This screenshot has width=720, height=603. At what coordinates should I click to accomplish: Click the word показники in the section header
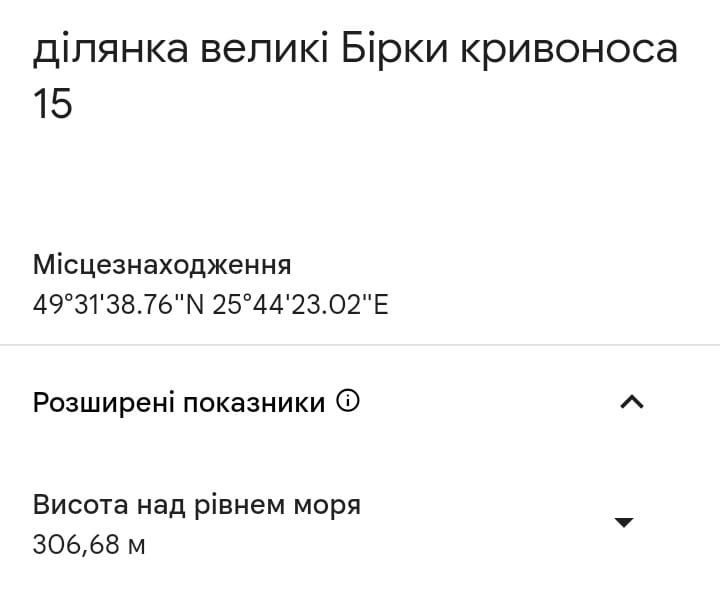pyautogui.click(x=254, y=403)
